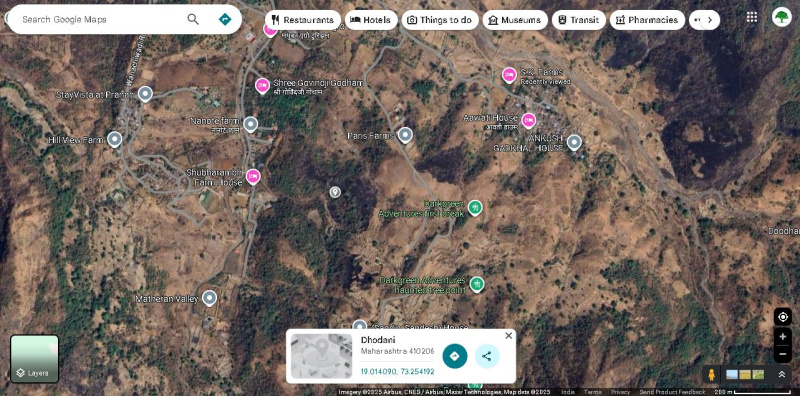Zoom out with the minus button
800x396 pixels.
tap(783, 354)
